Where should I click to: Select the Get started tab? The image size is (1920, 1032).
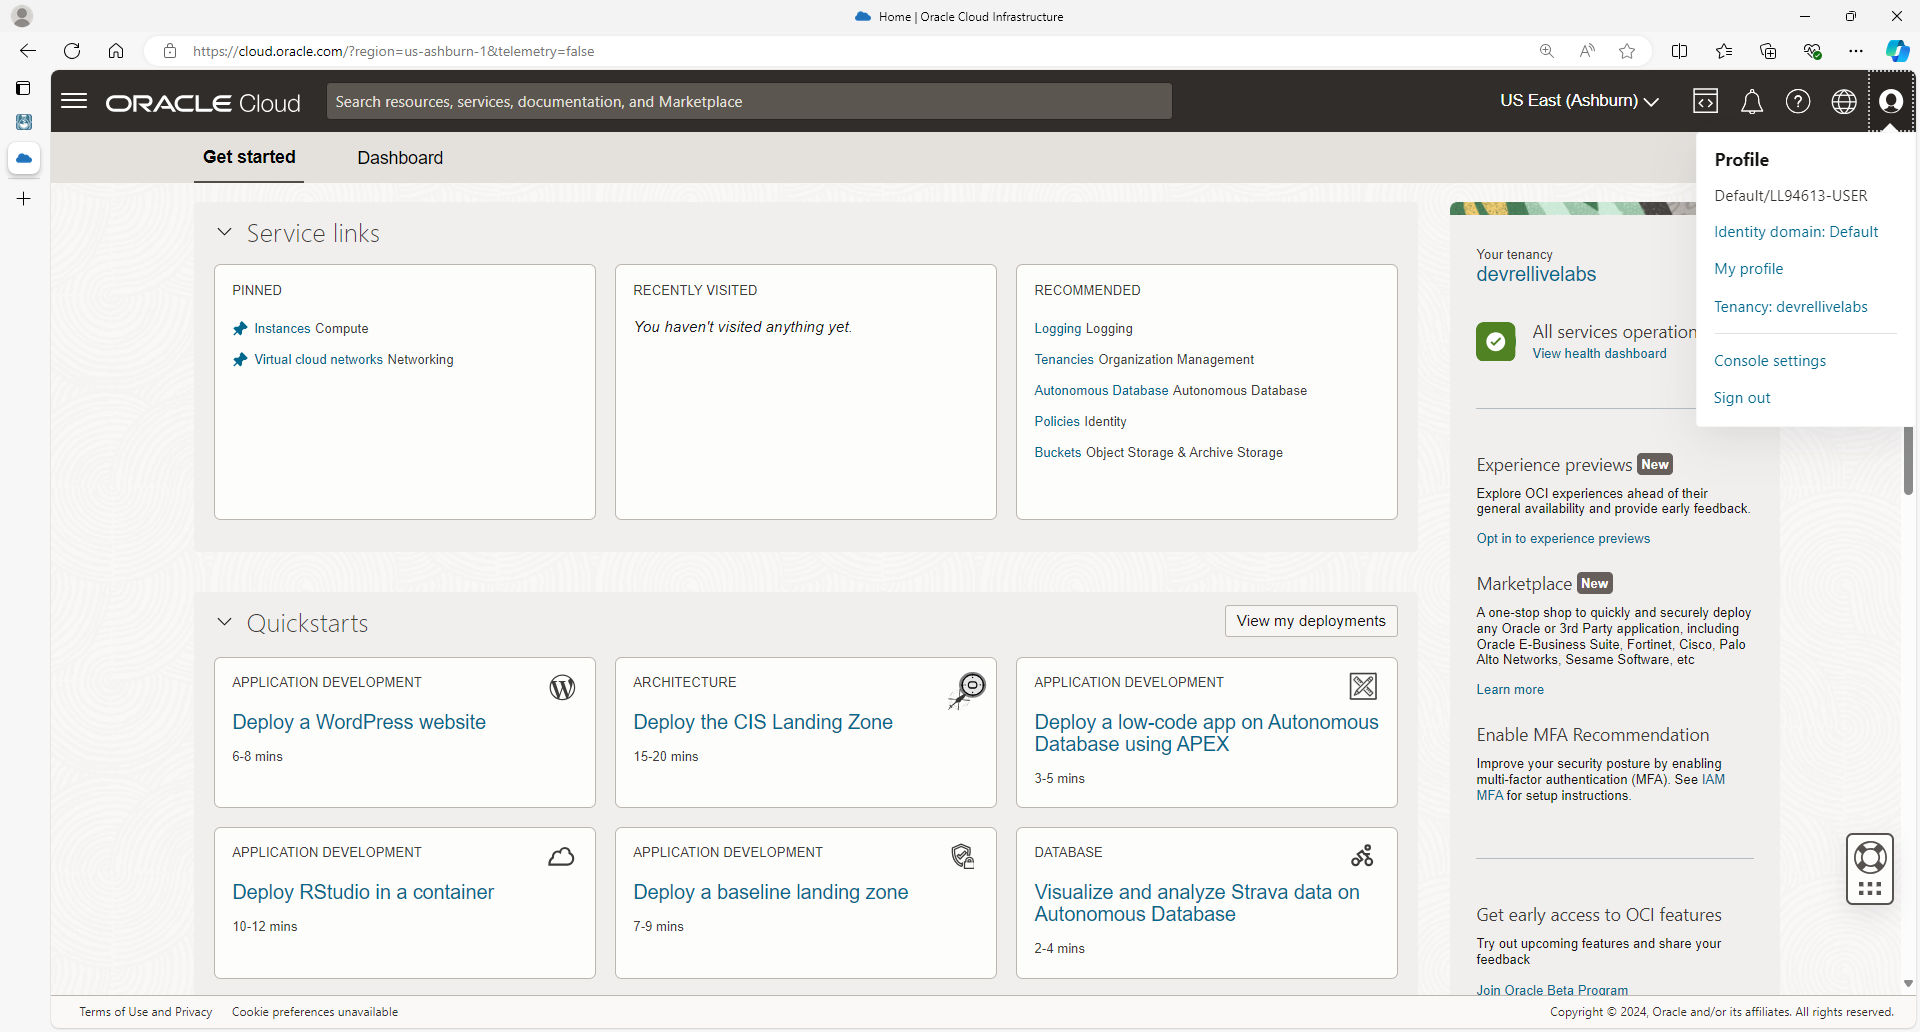(249, 157)
